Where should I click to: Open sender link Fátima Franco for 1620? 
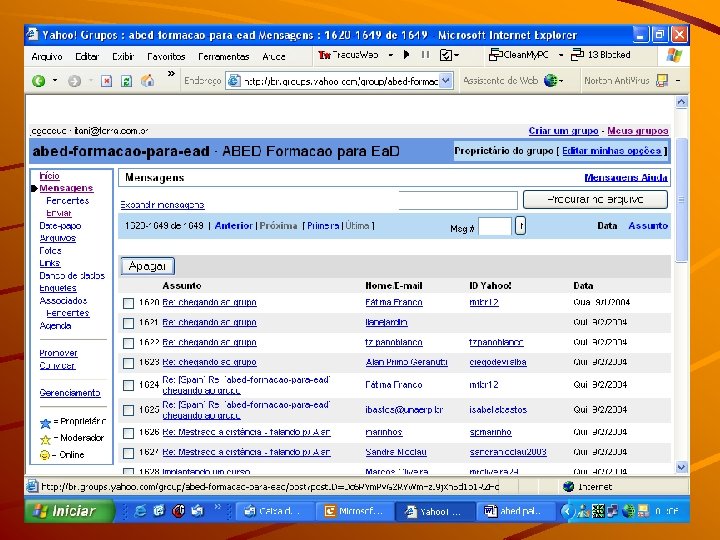pyautogui.click(x=394, y=302)
